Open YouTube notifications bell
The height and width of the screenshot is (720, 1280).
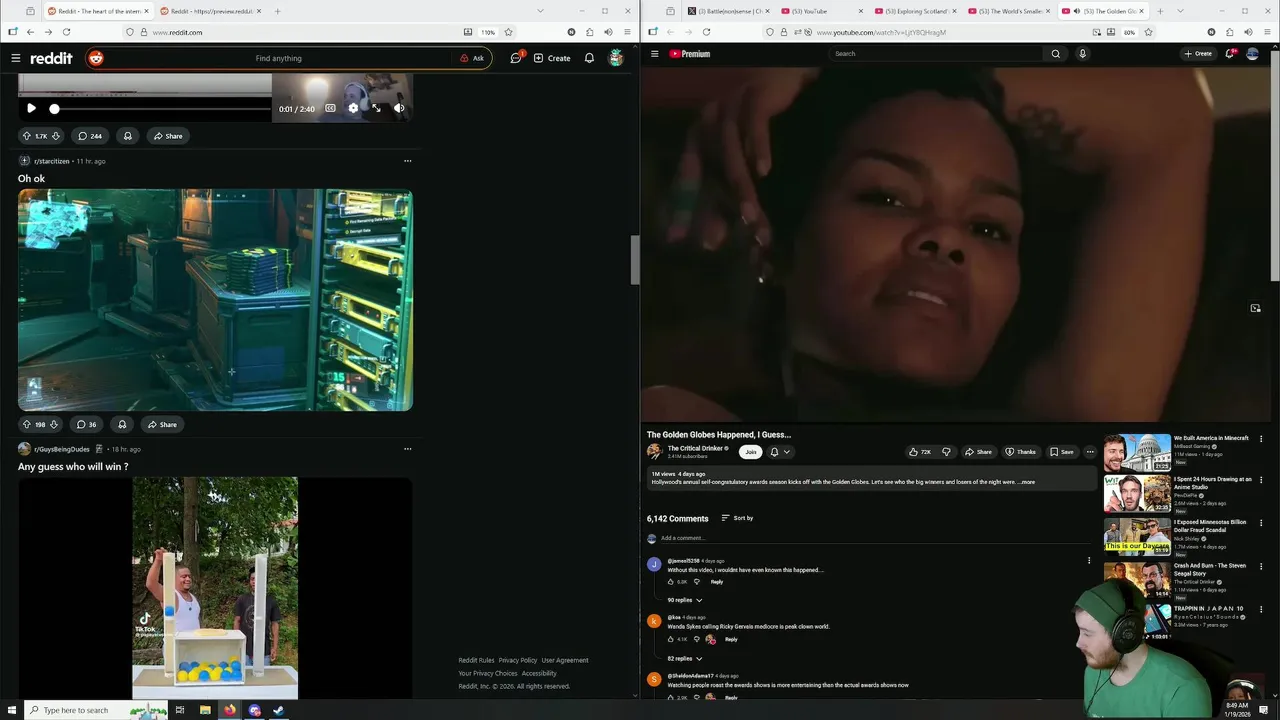point(1230,54)
